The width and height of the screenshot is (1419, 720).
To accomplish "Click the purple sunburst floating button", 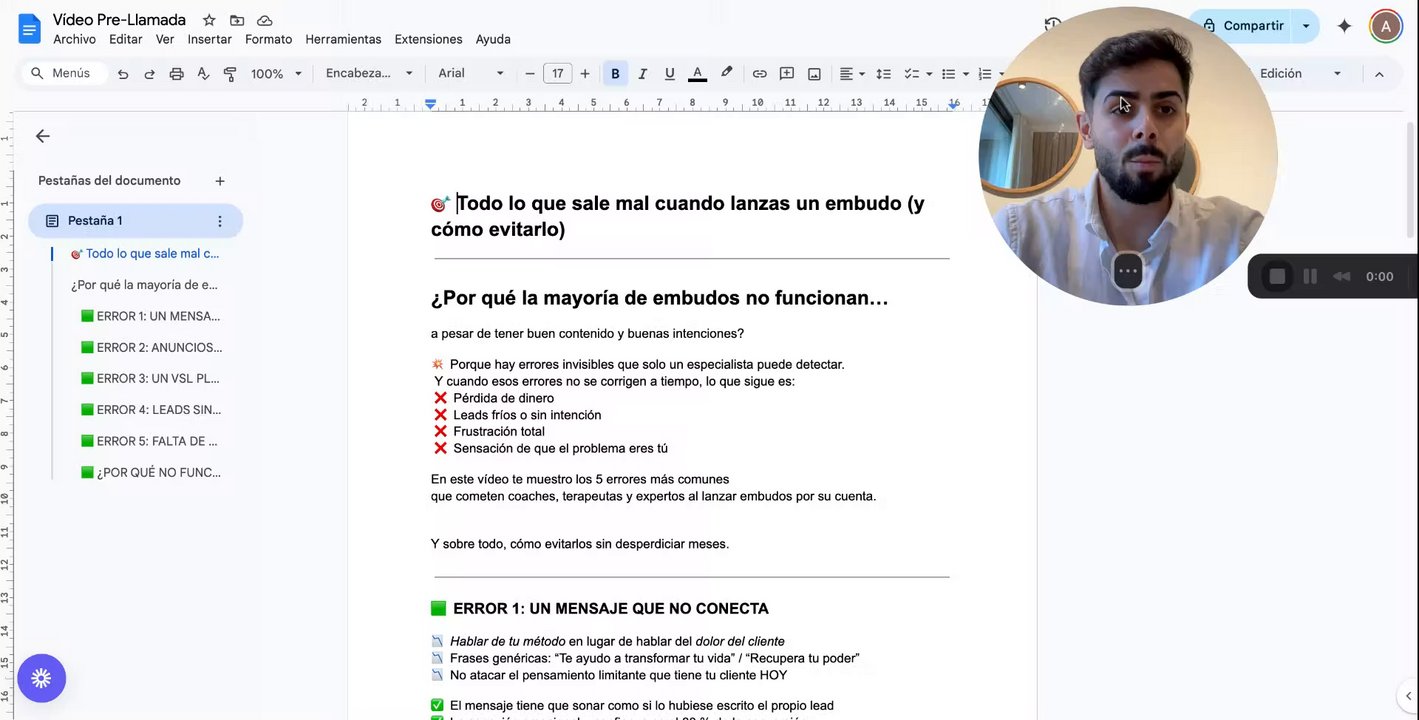I will 41,679.
